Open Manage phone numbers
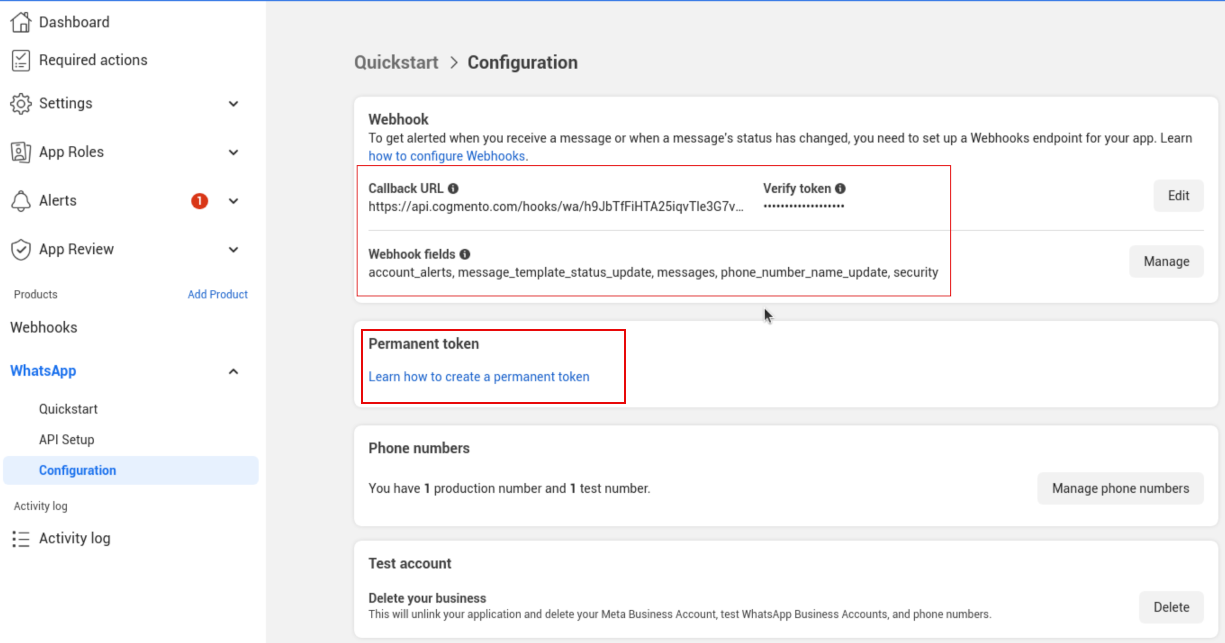The width and height of the screenshot is (1225, 643). pyautogui.click(x=1120, y=488)
